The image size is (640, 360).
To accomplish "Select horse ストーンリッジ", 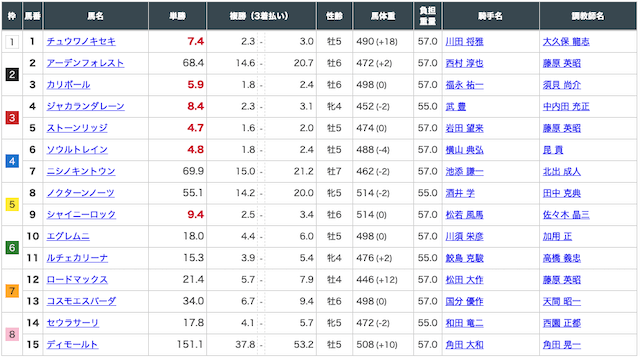I will click(77, 128).
